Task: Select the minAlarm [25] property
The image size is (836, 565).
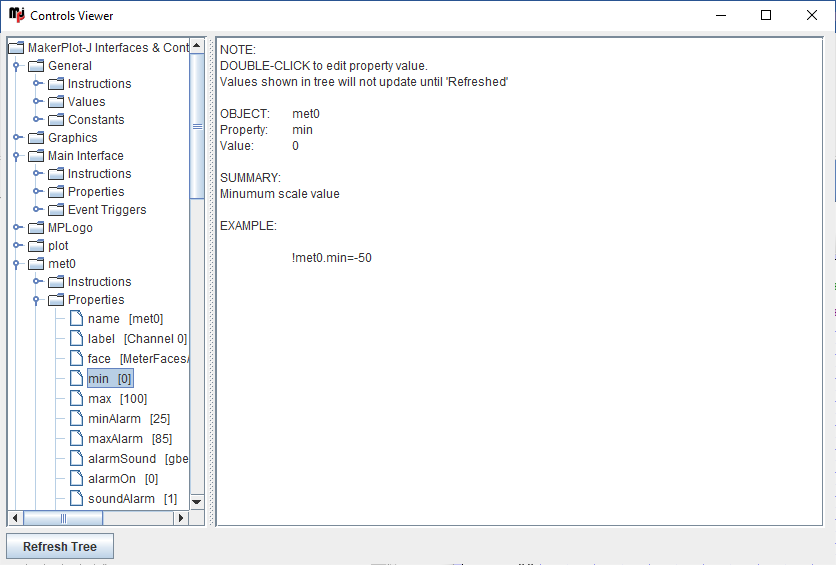Action: [x=129, y=419]
